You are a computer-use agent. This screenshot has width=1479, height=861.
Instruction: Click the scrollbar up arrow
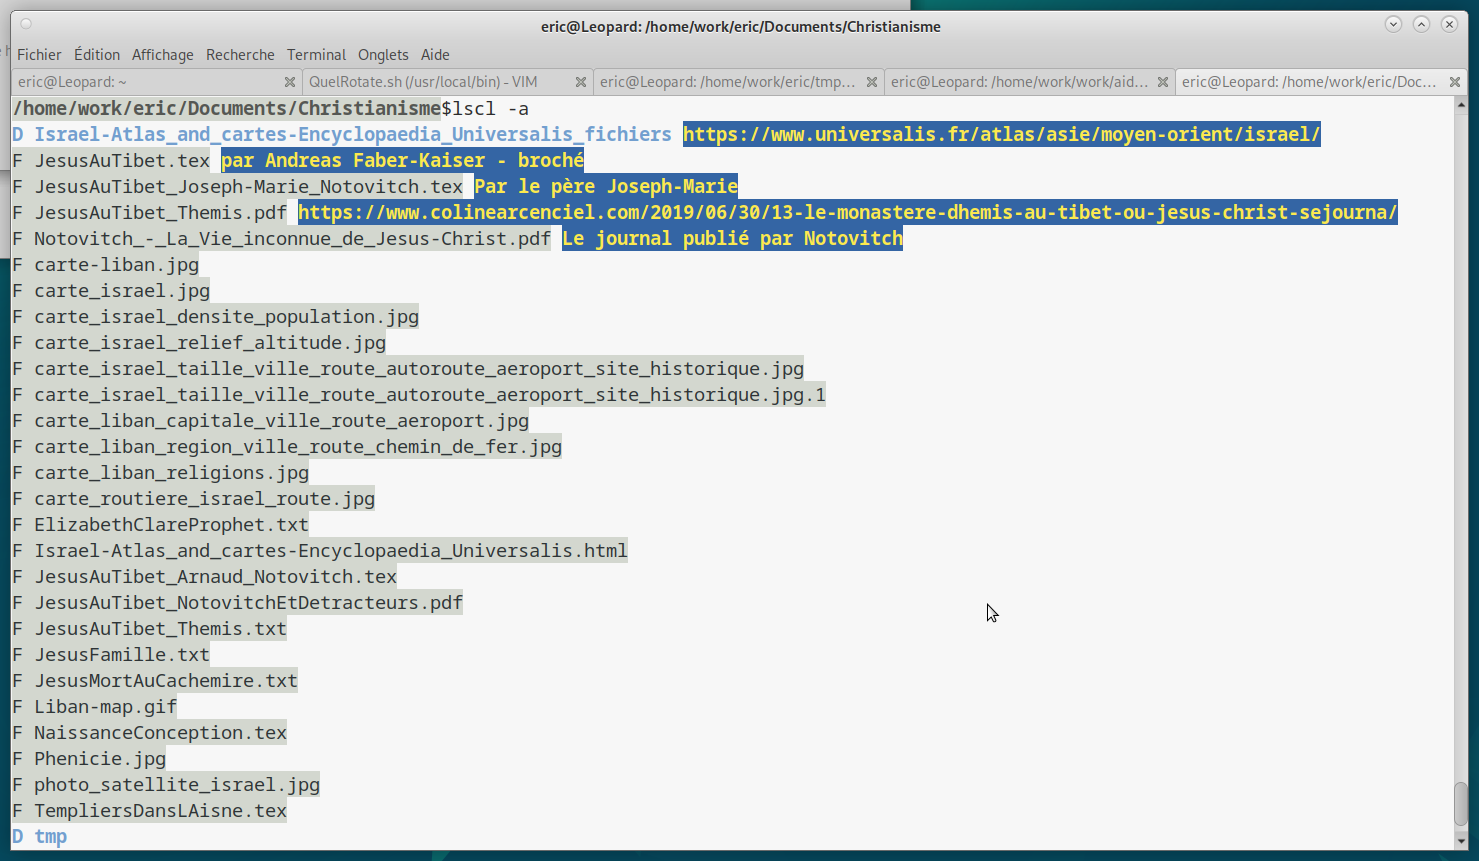[x=1461, y=104]
